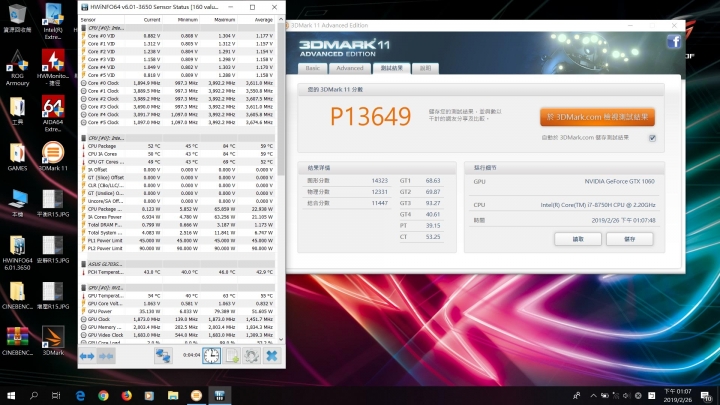720x405 pixels.
Task: Select the GPU Clock sensor row
Action: [177, 319]
